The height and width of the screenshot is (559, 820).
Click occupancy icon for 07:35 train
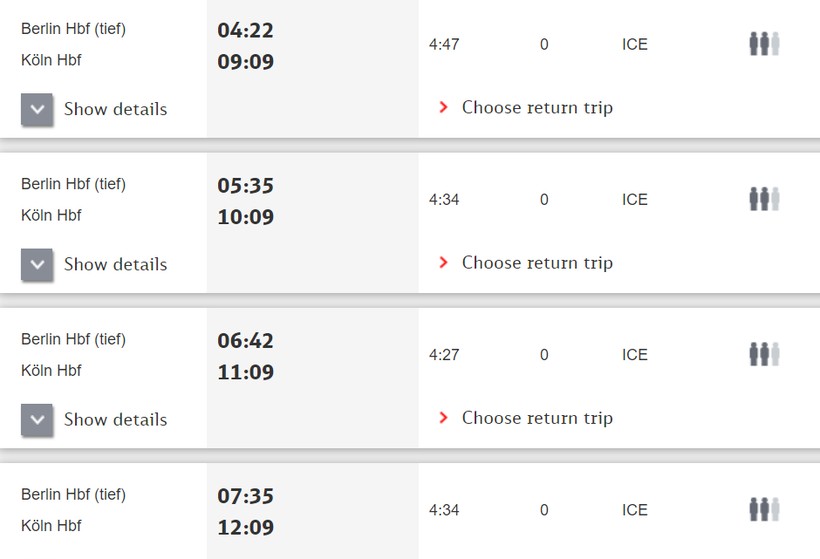764,509
